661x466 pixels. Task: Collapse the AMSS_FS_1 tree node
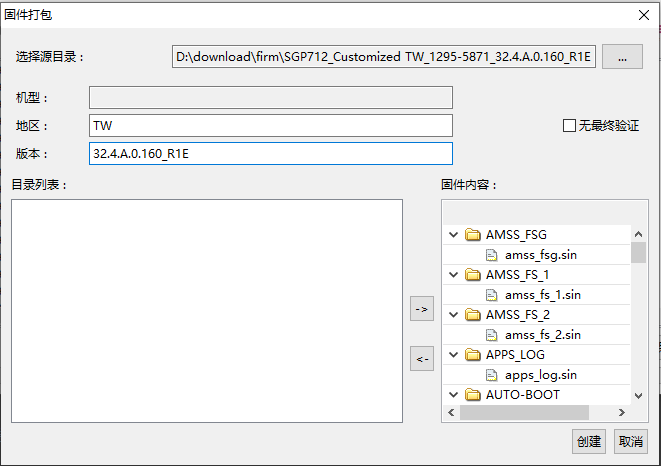[x=453, y=275]
